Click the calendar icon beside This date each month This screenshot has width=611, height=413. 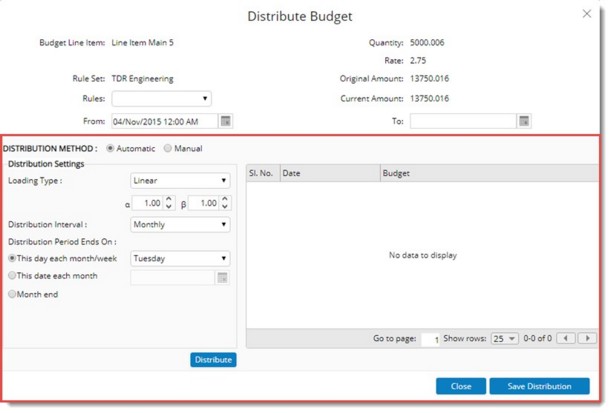pyautogui.click(x=223, y=276)
